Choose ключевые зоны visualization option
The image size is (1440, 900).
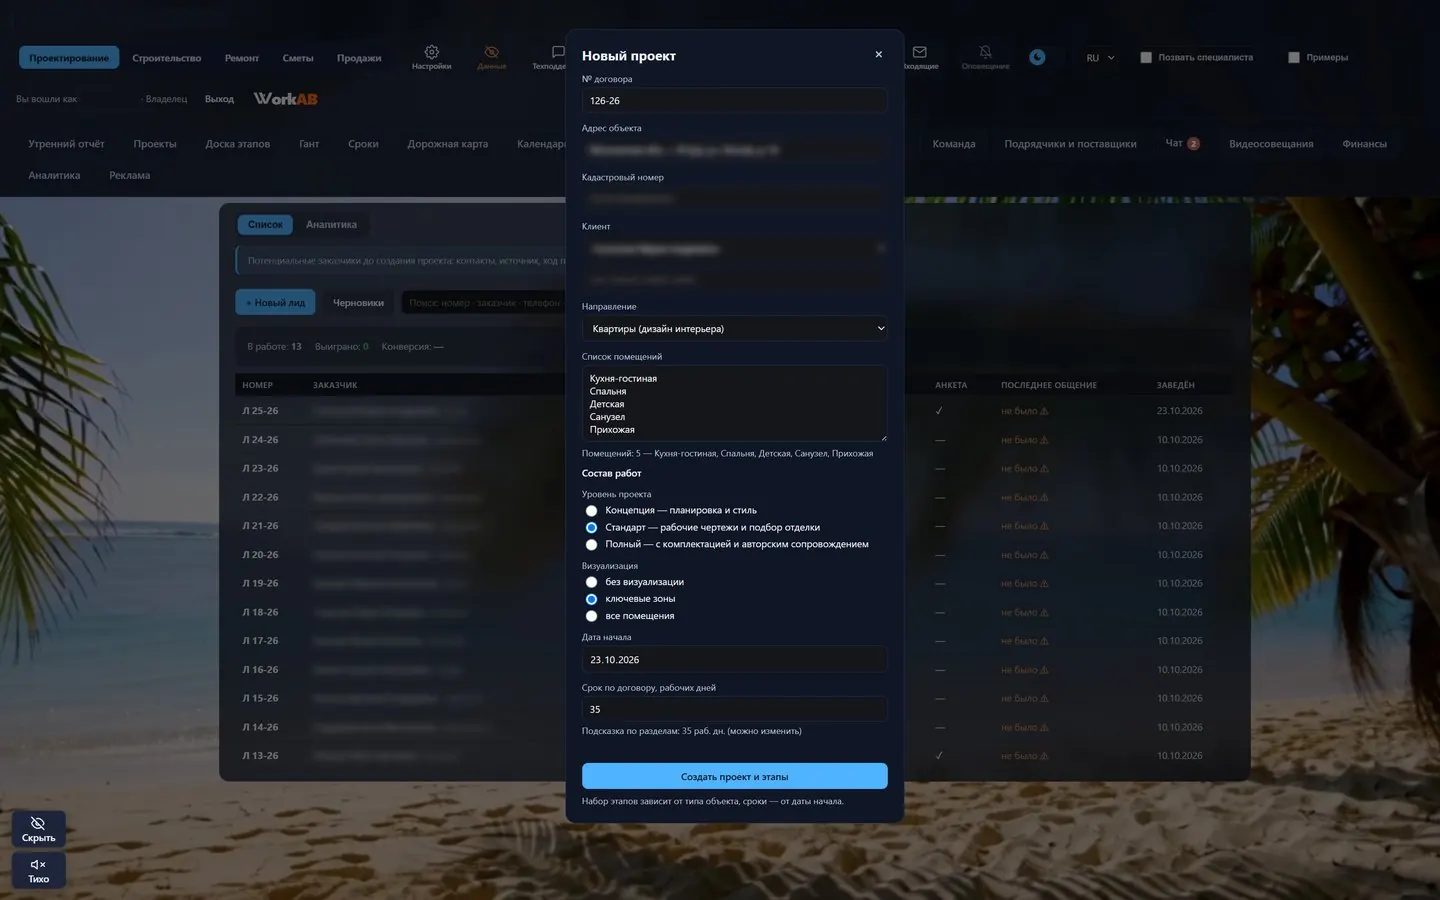(x=592, y=599)
